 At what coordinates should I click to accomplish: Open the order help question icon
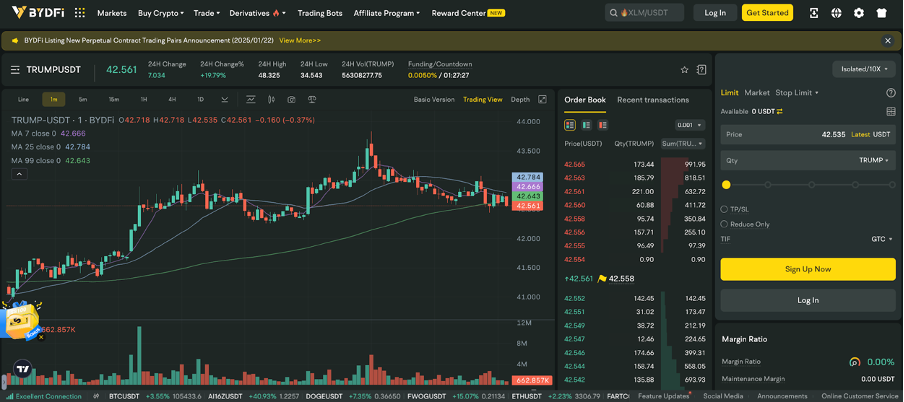[890, 93]
